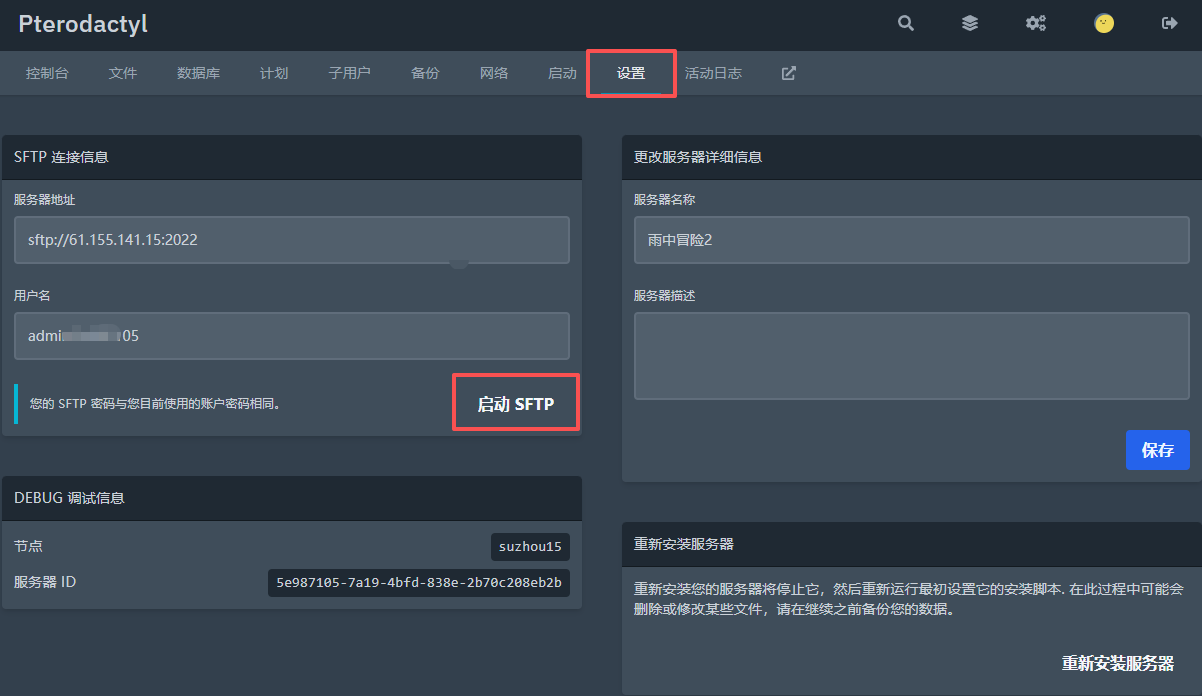
Task: Go to the 数据库 tab
Action: (198, 73)
